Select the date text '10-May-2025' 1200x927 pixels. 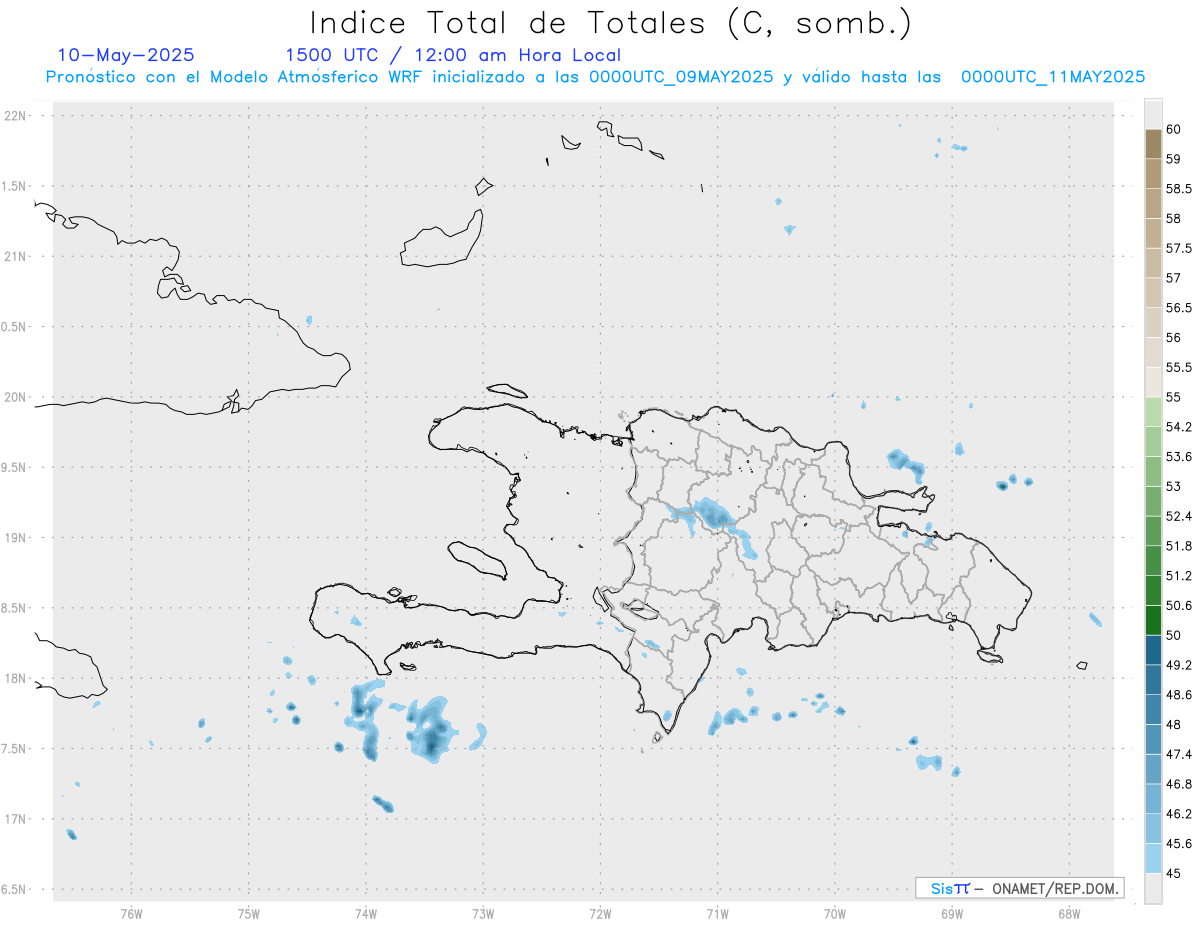pos(126,55)
